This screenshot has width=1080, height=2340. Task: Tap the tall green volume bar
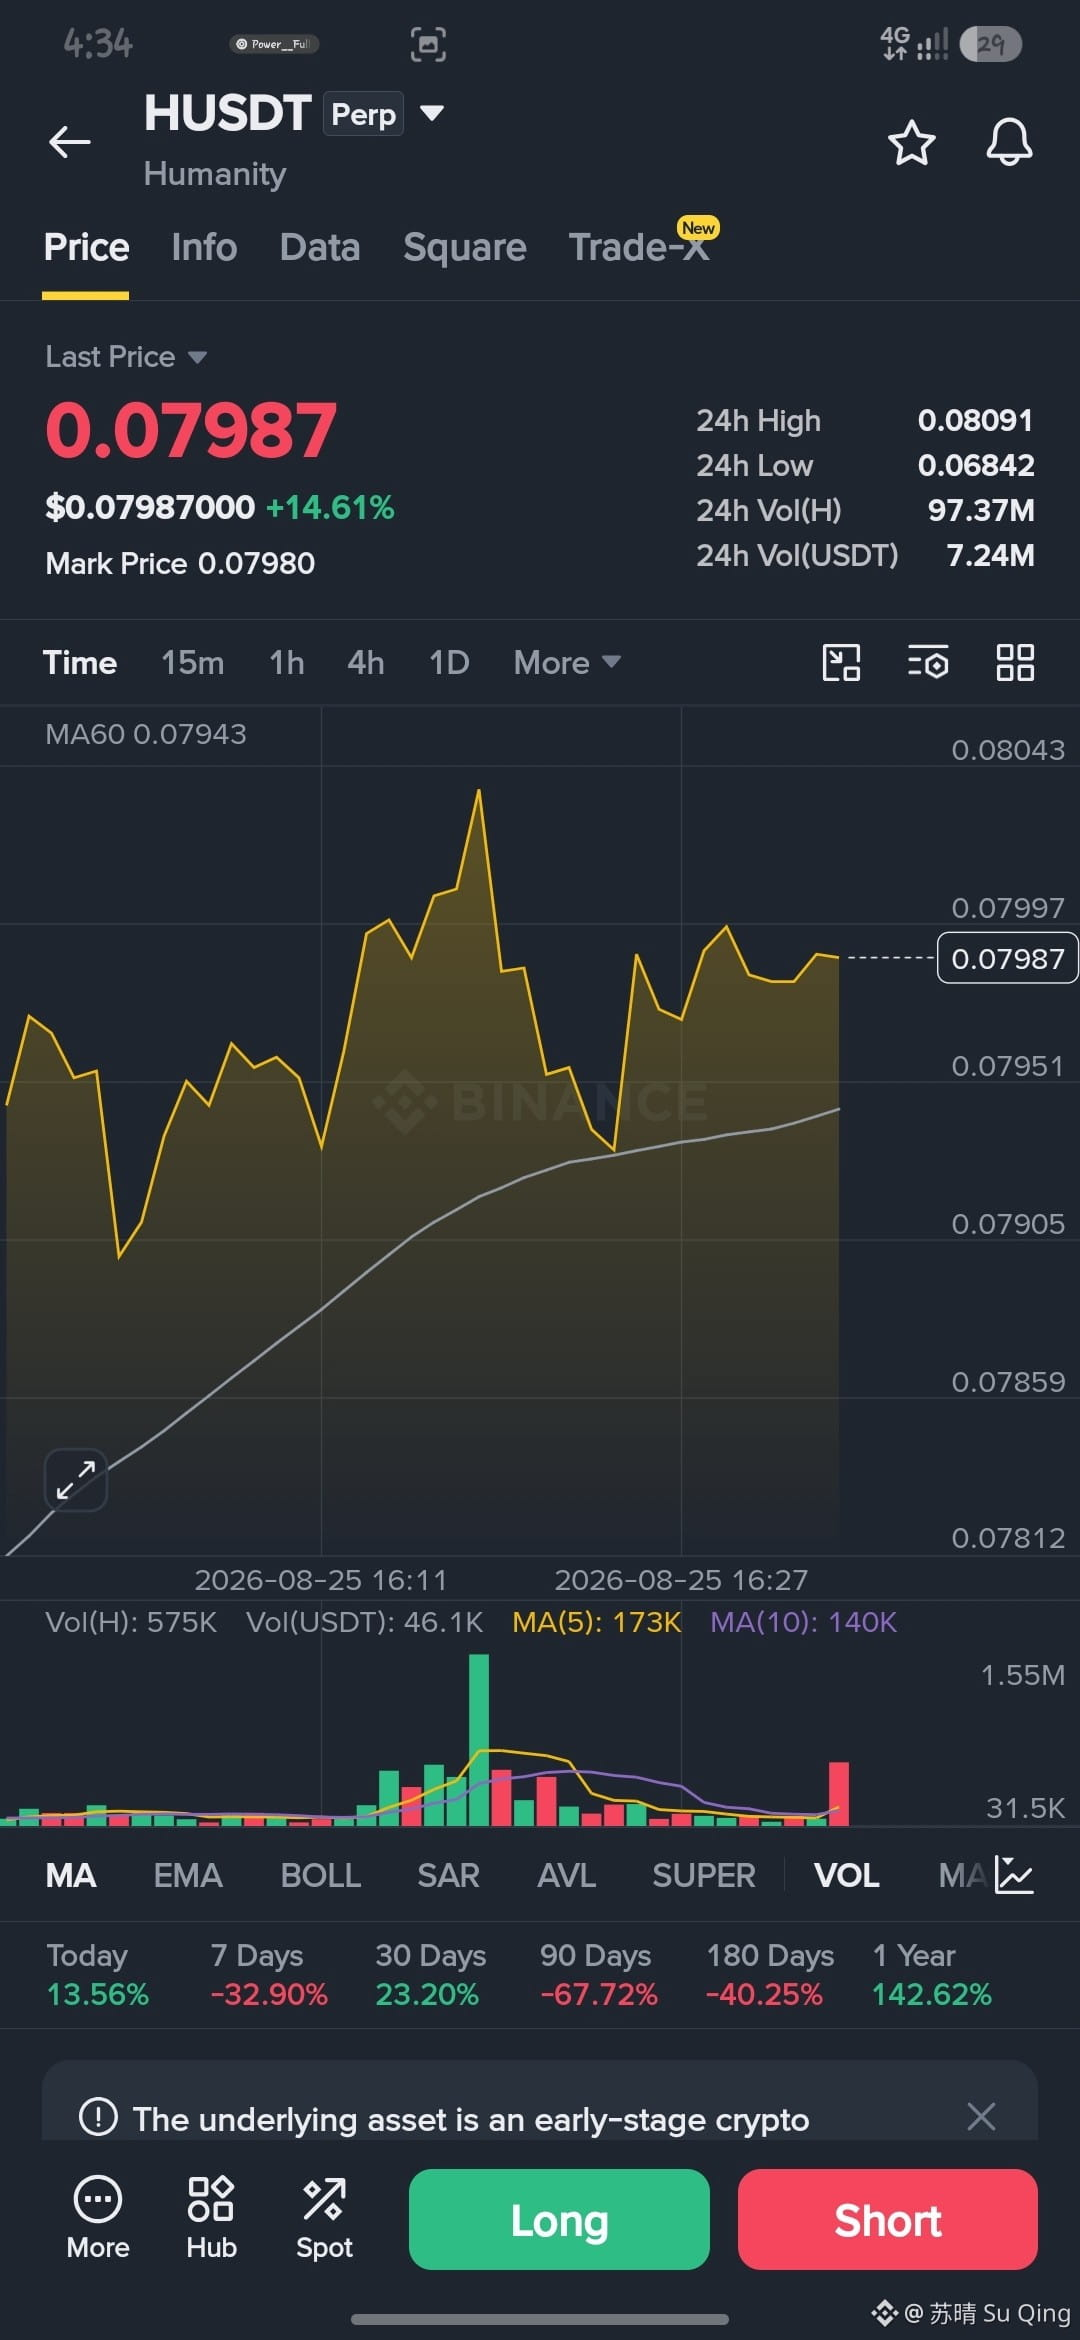(x=479, y=1739)
